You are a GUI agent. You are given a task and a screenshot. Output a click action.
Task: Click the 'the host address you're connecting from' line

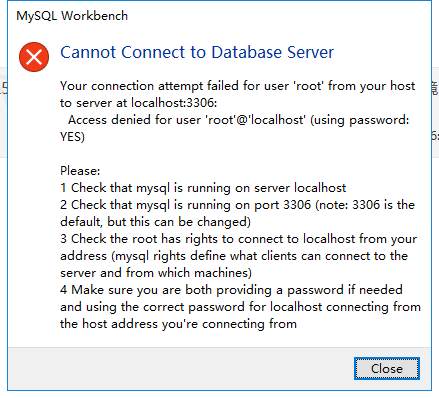coord(178,324)
